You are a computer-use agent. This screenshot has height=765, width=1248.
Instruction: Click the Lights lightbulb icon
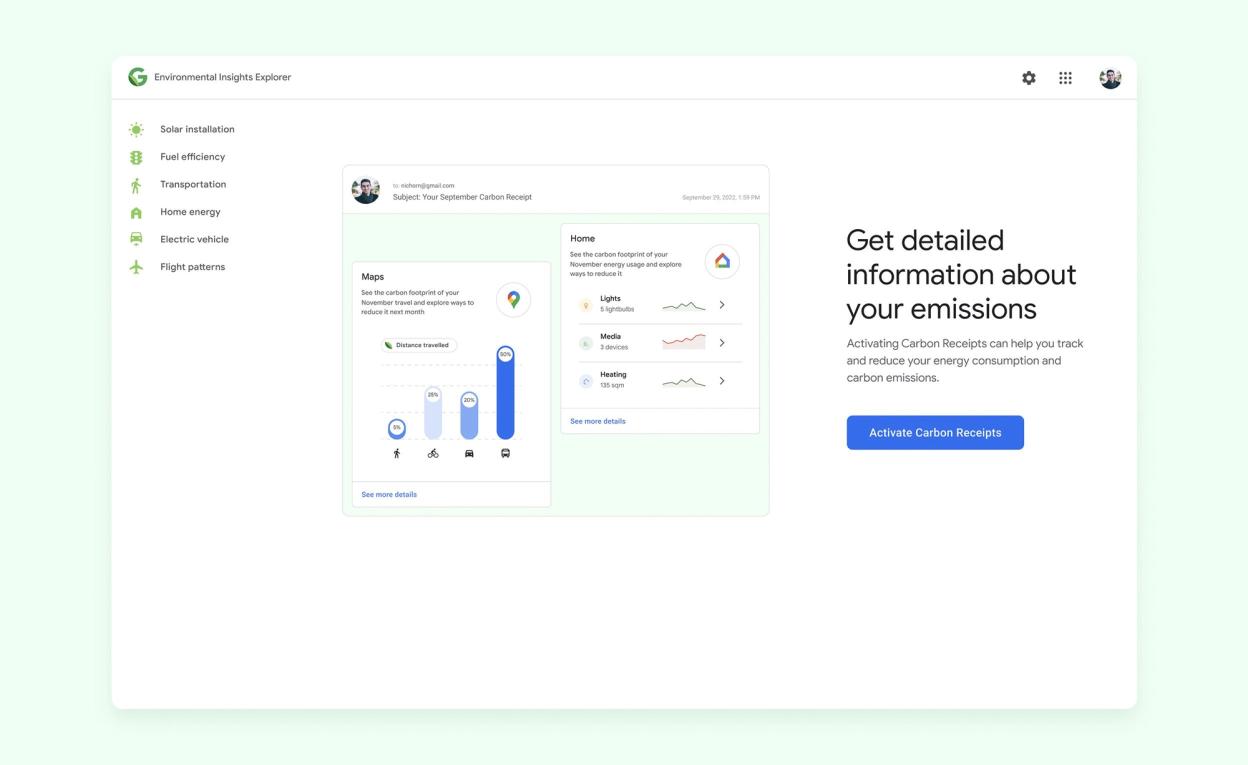point(586,305)
